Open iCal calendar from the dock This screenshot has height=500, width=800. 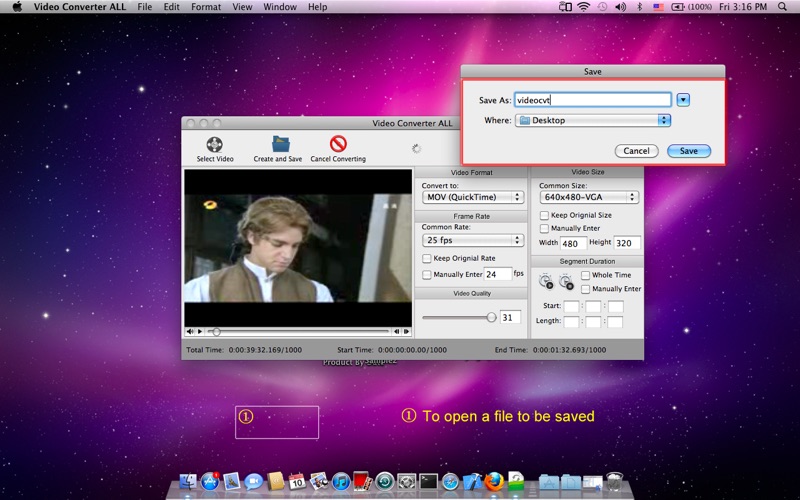(x=297, y=481)
